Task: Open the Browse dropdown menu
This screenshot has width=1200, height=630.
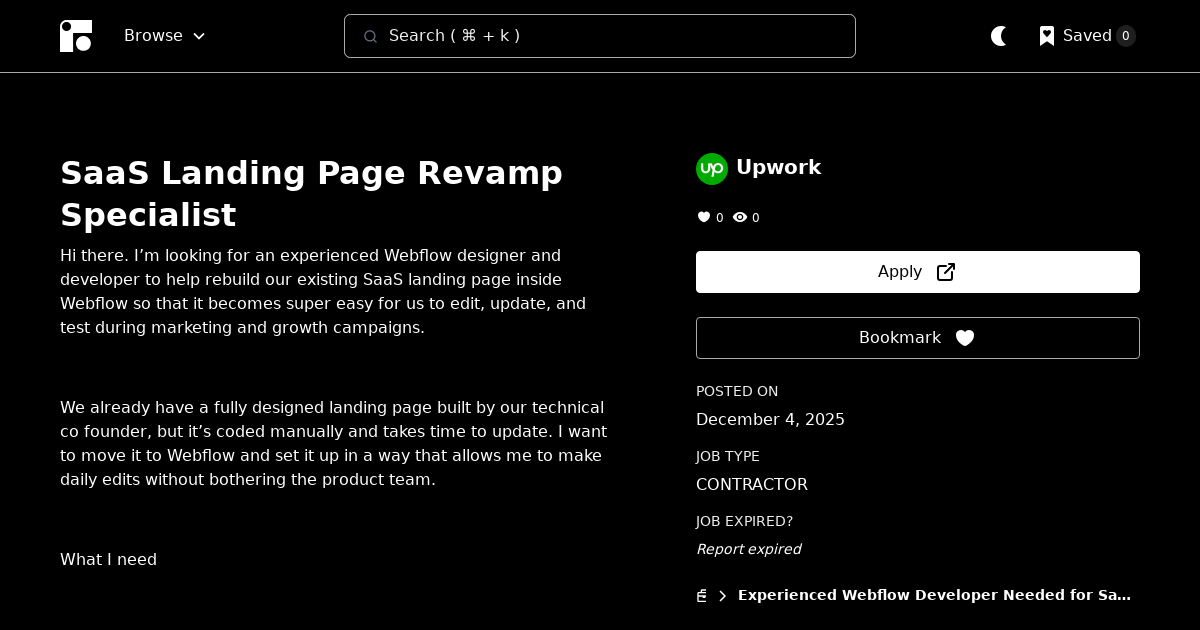Action: coord(164,36)
